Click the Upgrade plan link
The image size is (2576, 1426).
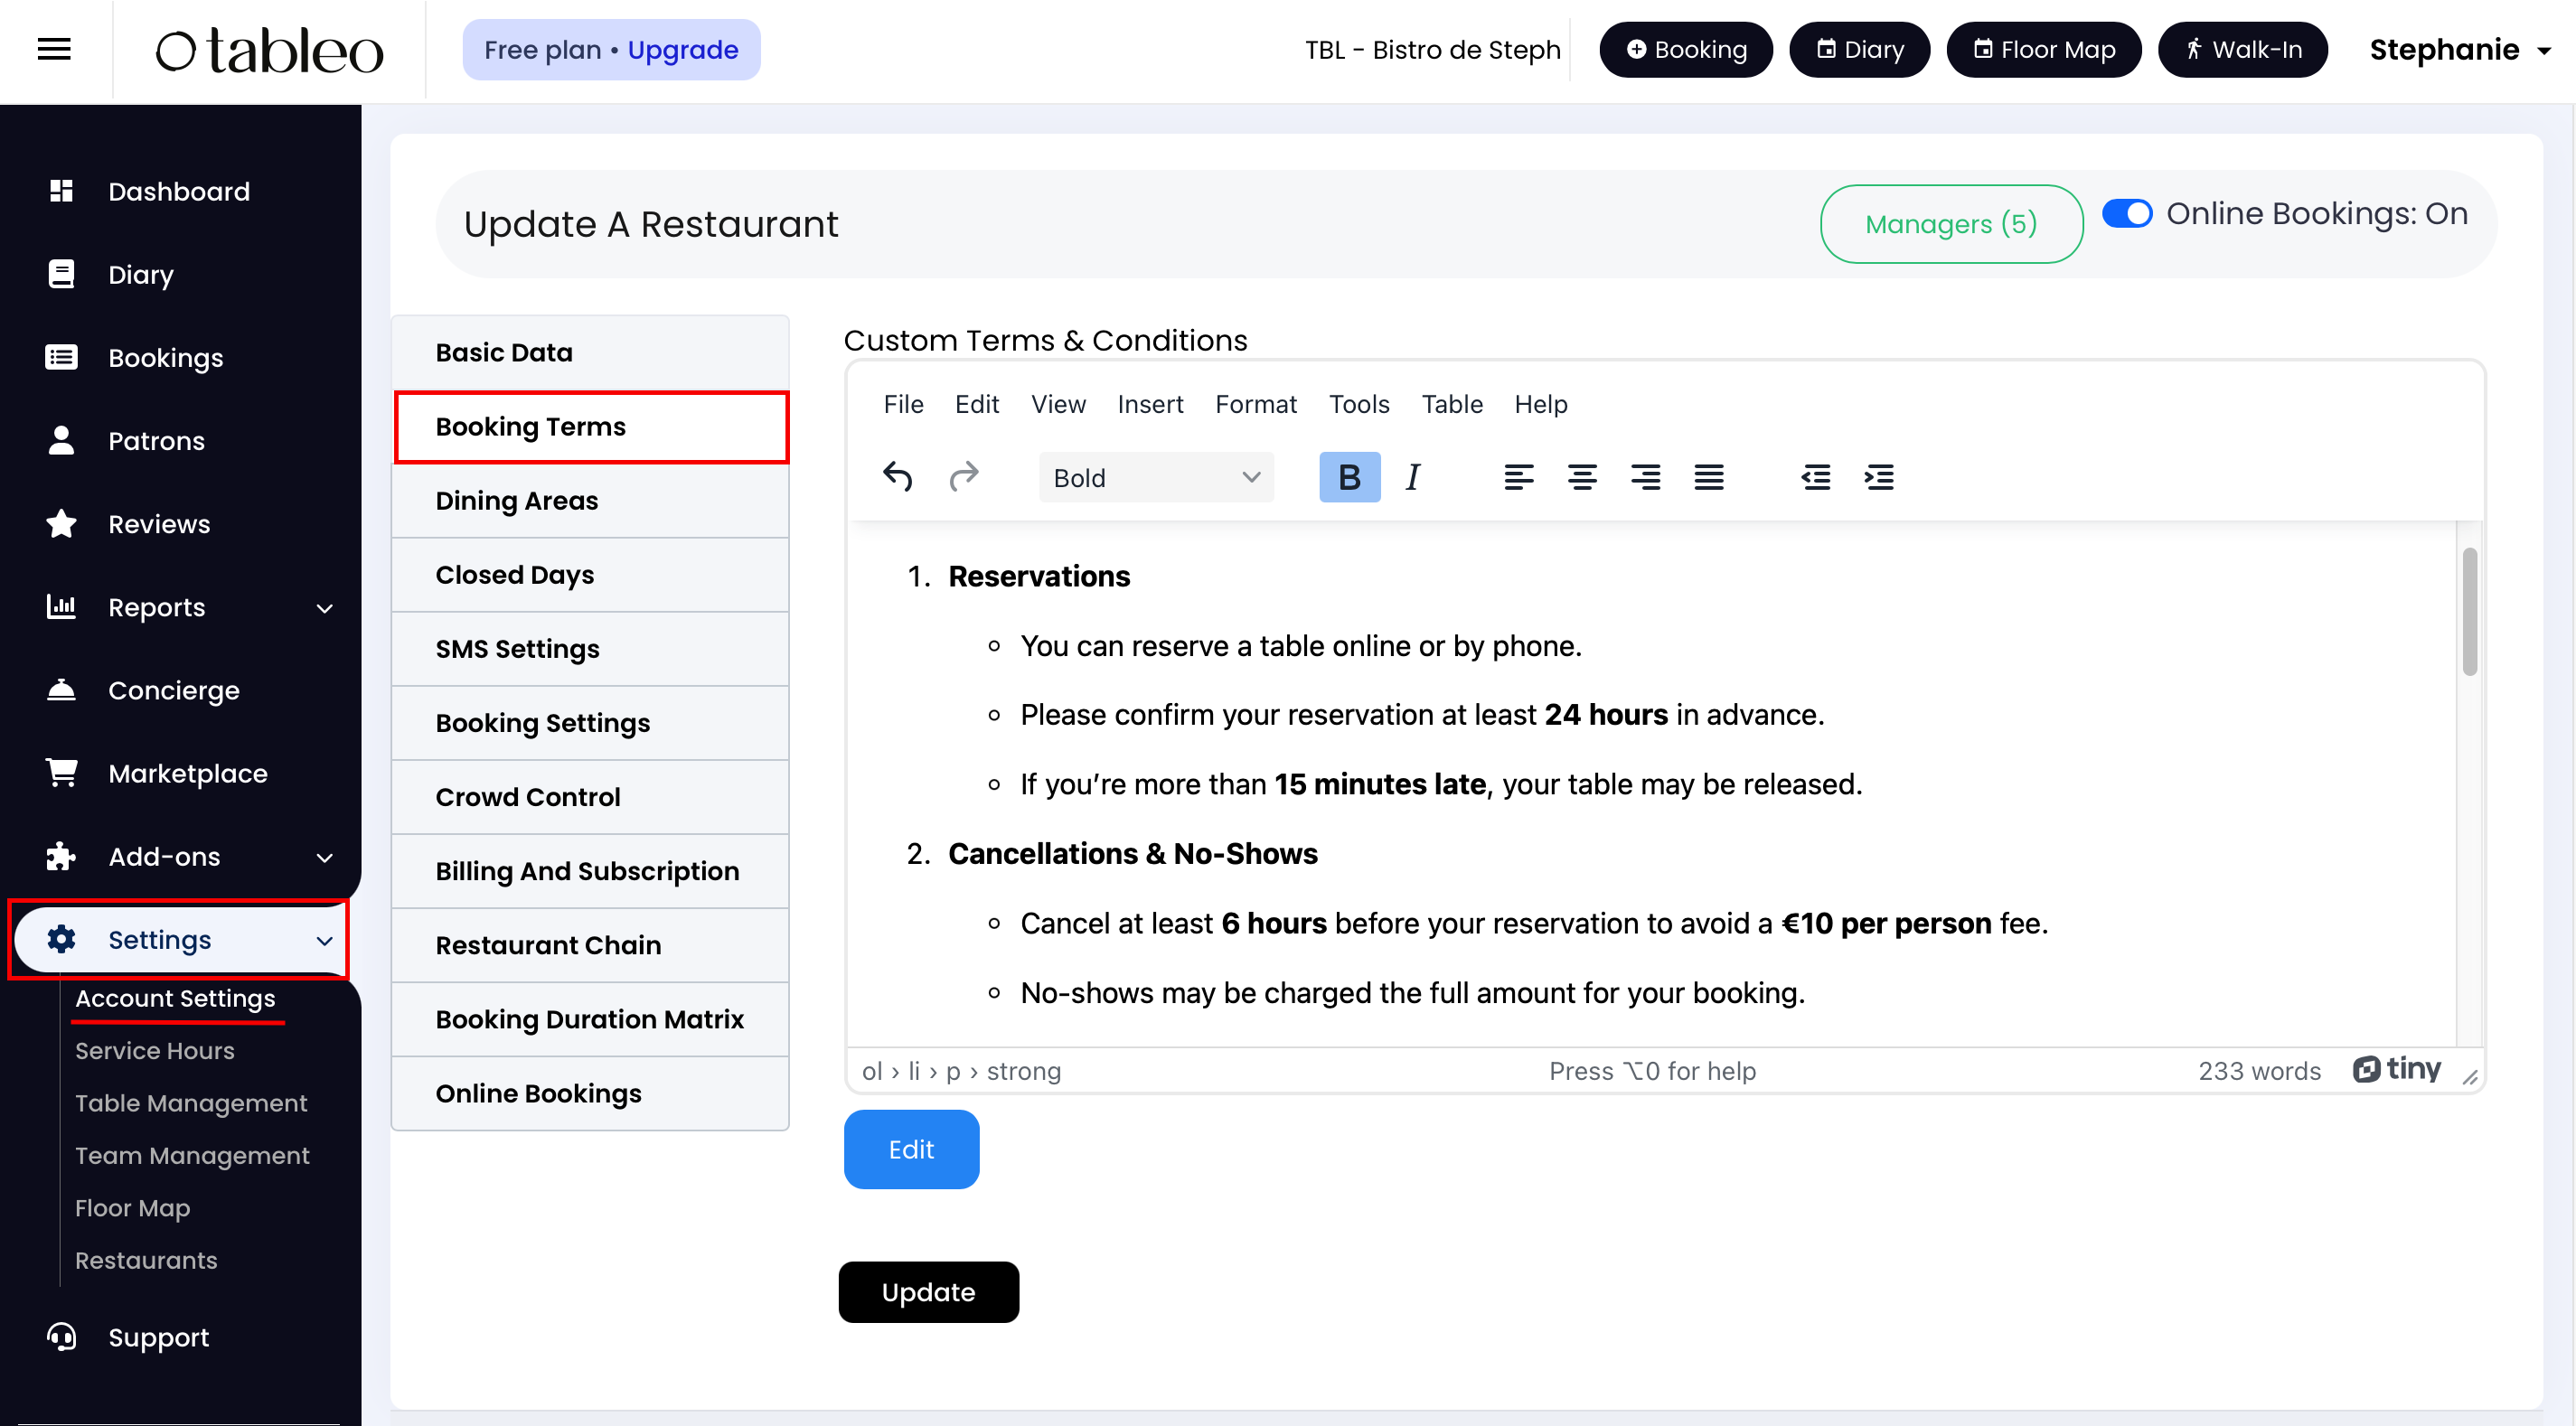[x=682, y=49]
